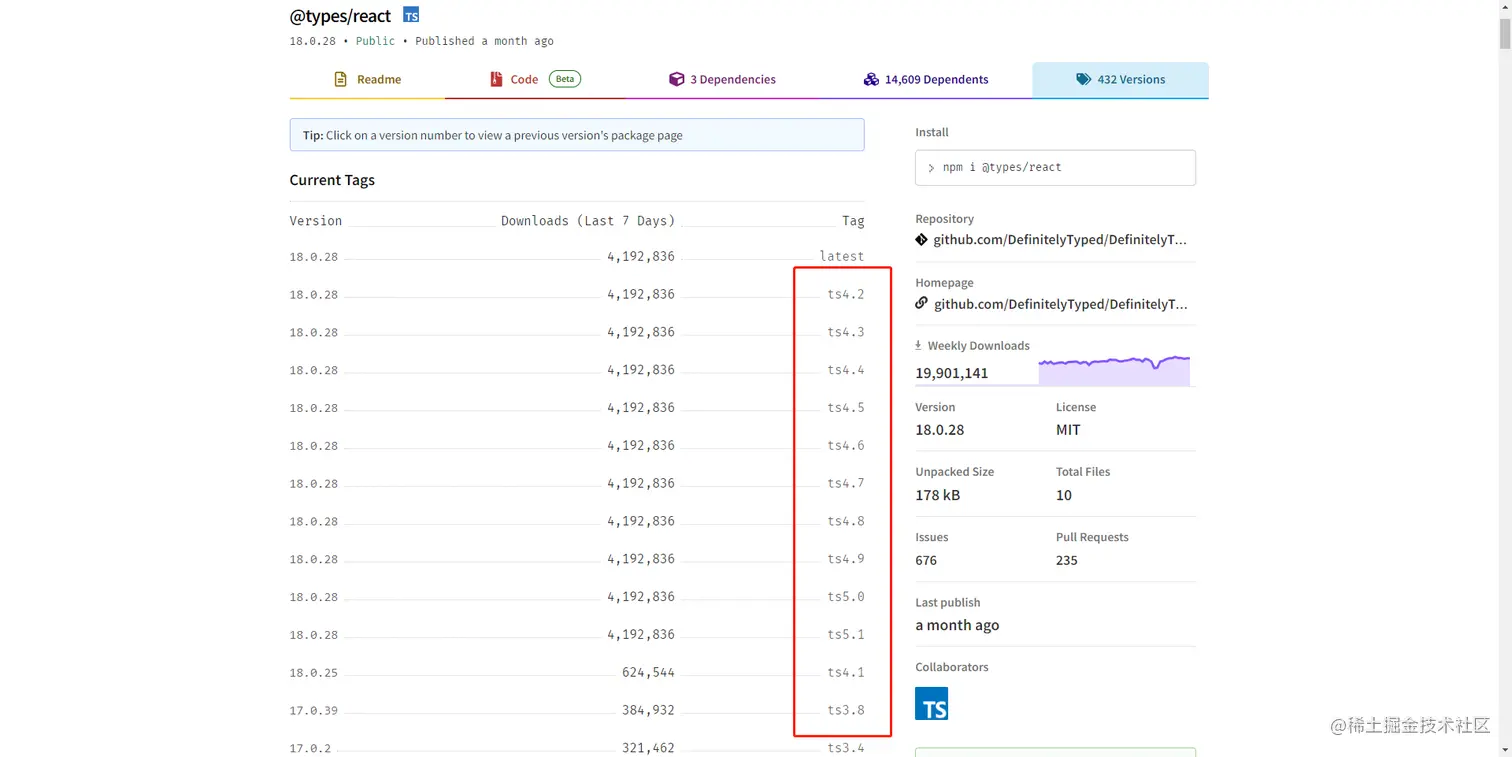This screenshot has width=1512, height=757.
Task: Open version 18.0.28 tagged ts4.5
Action: 314,408
